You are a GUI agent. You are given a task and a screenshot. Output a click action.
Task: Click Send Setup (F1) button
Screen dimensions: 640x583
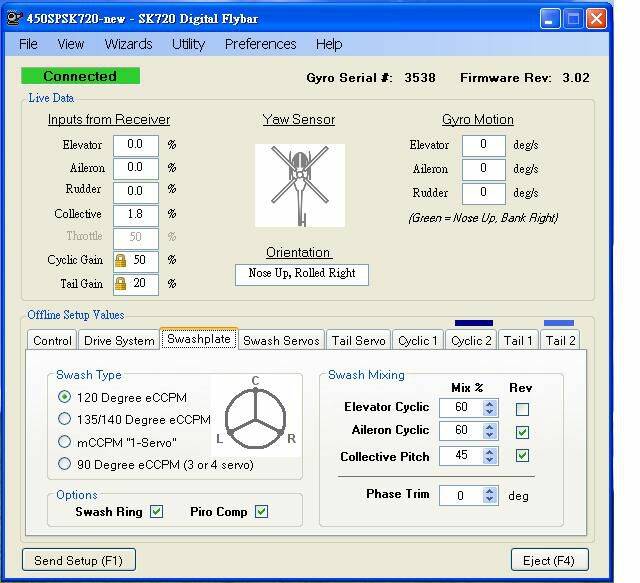79,560
